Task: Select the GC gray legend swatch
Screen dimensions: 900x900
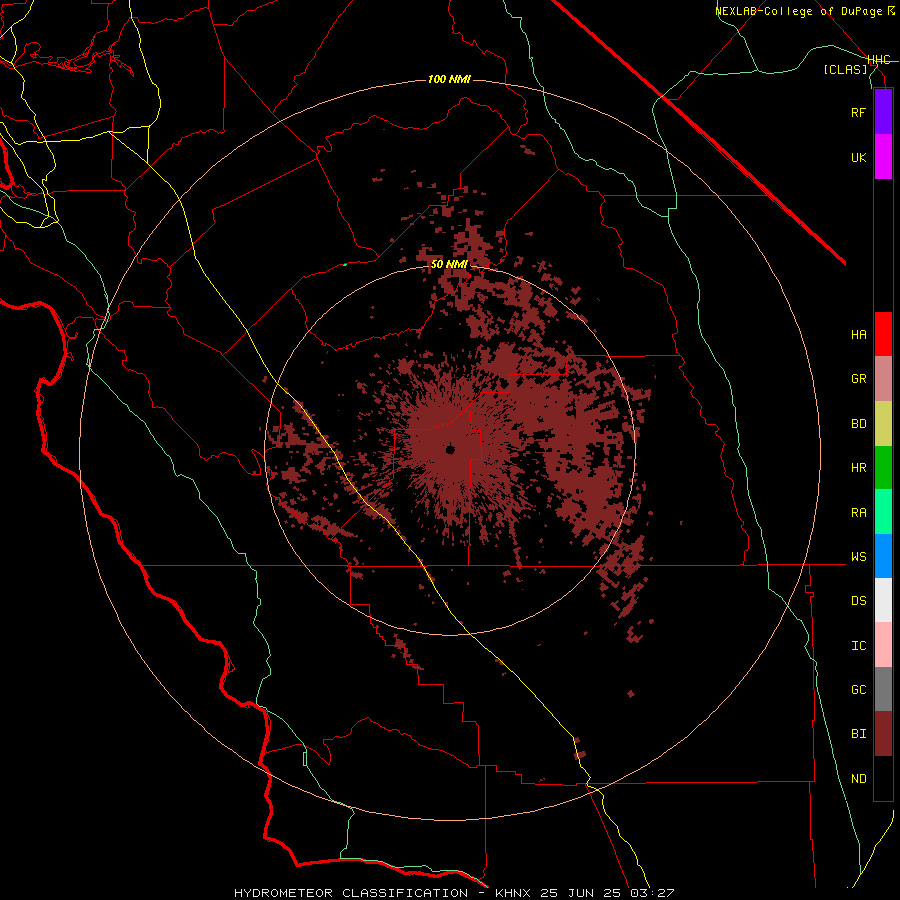Action: click(x=883, y=689)
